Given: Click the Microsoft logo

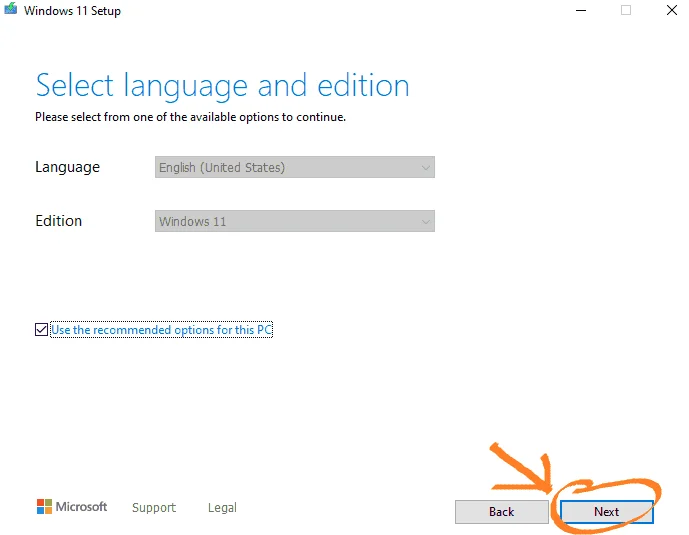Looking at the screenshot, I should (72, 506).
